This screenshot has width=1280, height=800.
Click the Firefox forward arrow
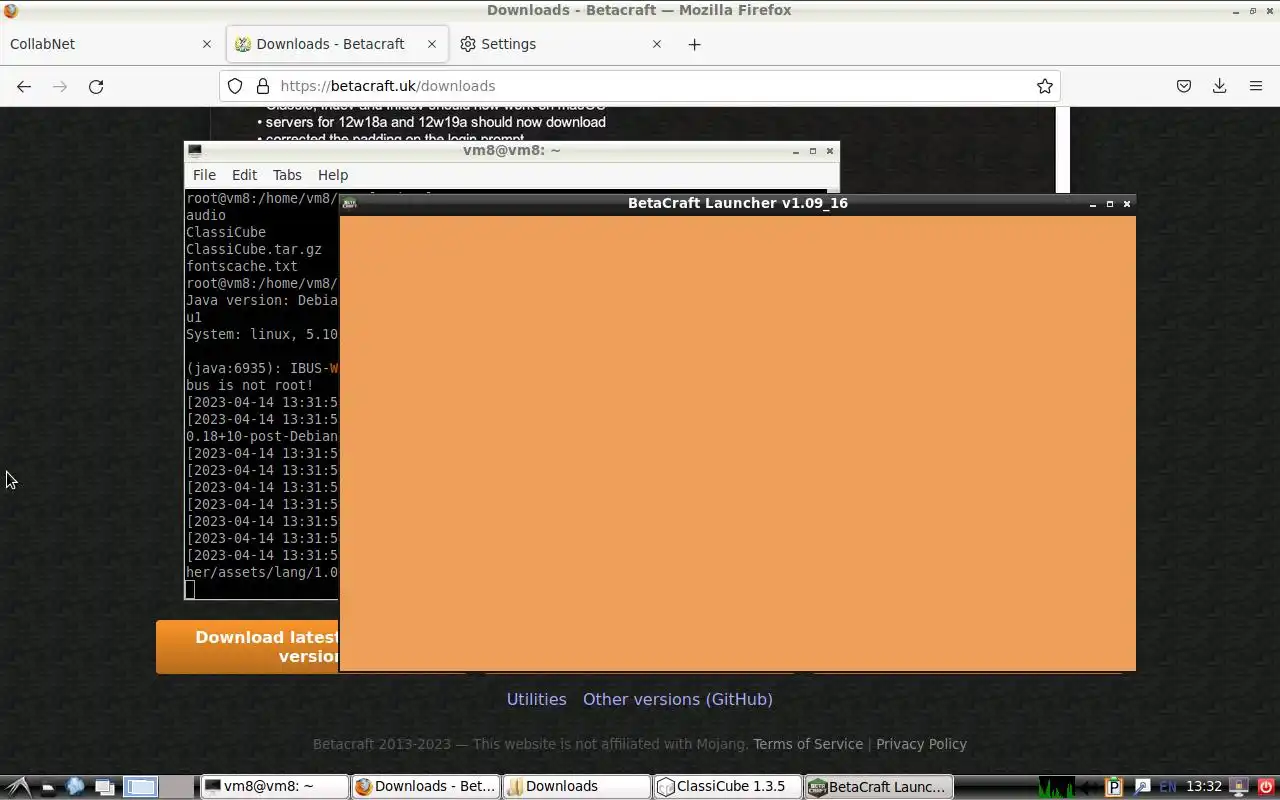pos(60,86)
